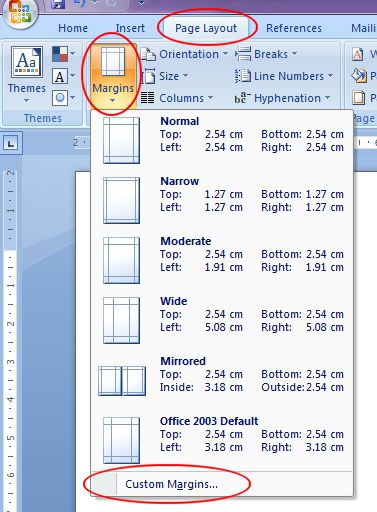This screenshot has width=377, height=512.
Task: Switch to the Insert tab
Action: coord(130,28)
